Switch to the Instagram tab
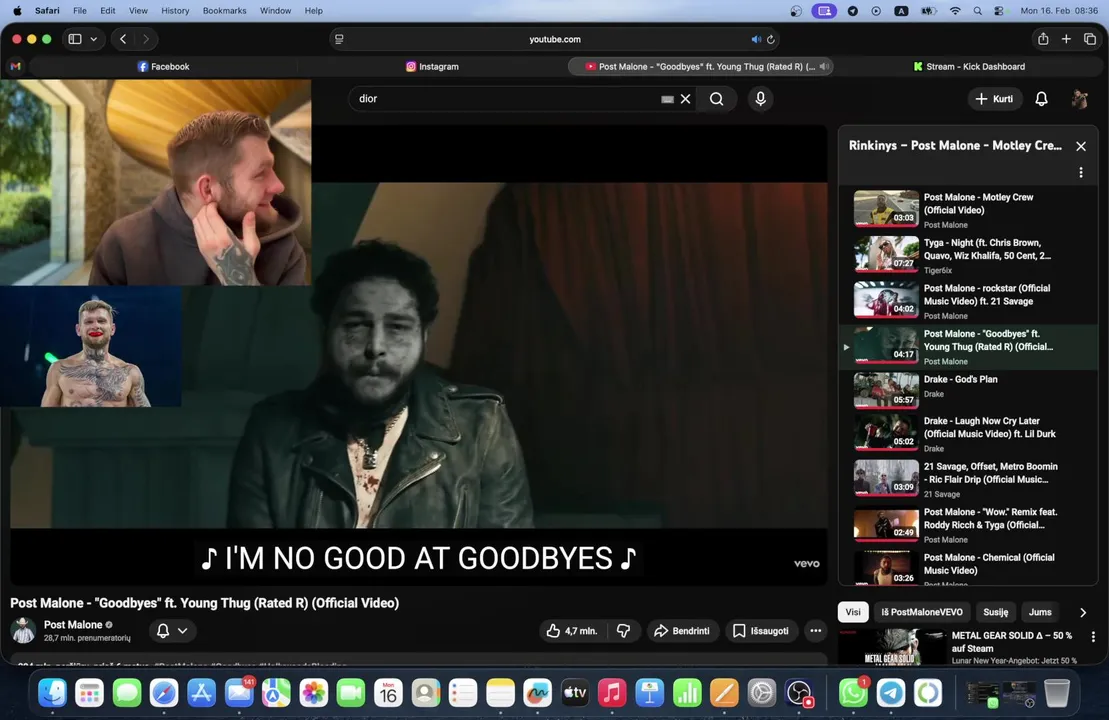Image resolution: width=1109 pixels, height=720 pixels. tap(432, 66)
